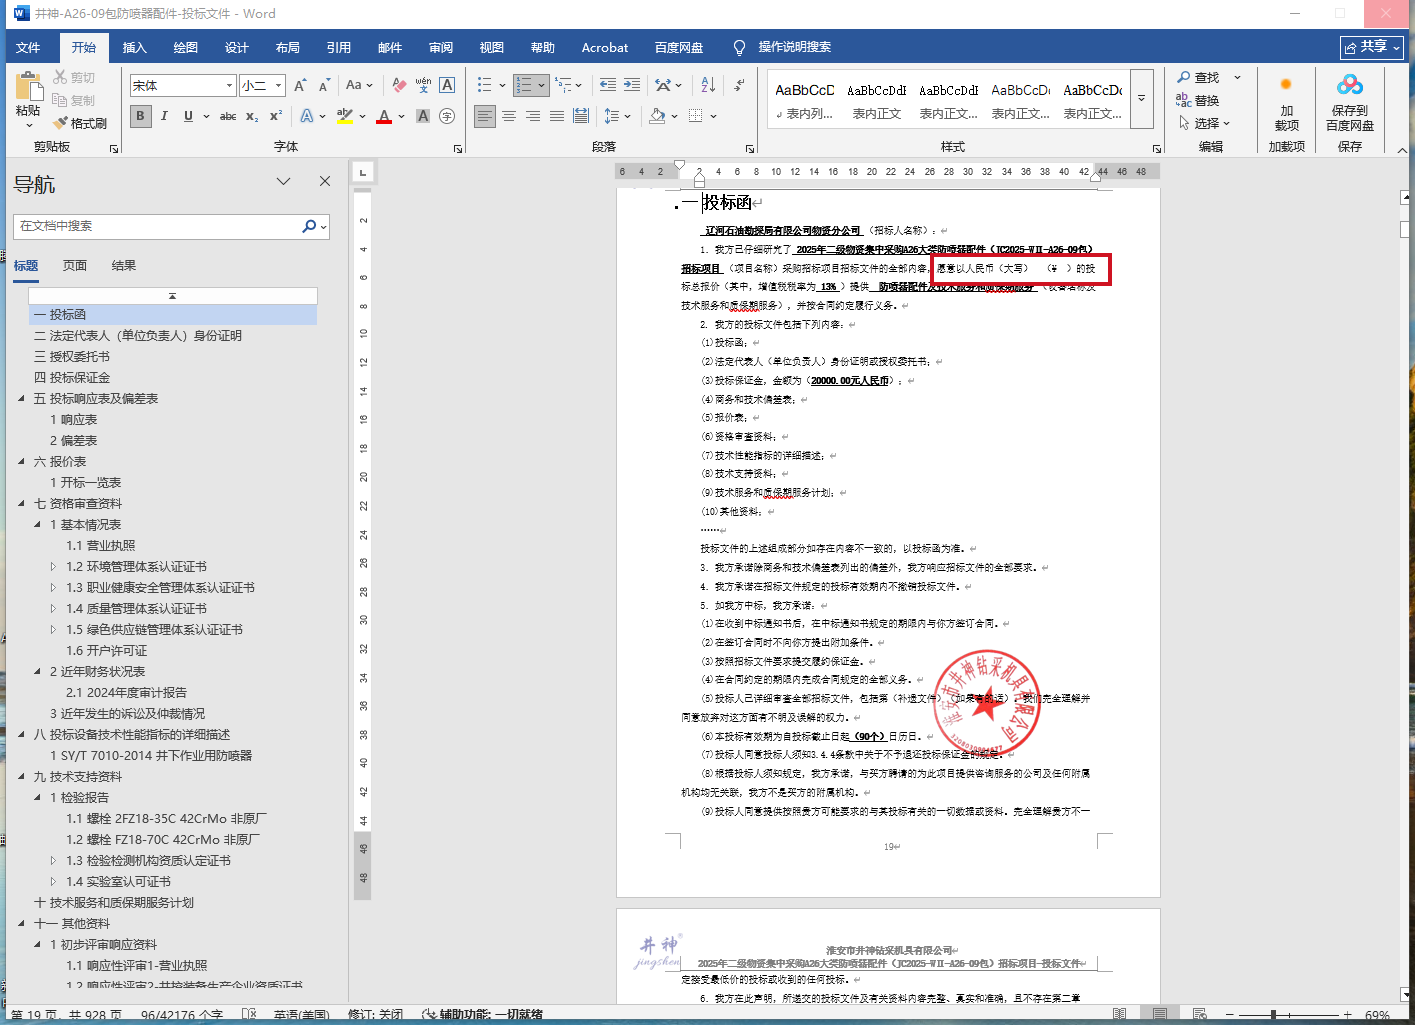Toggle italic formatting
This screenshot has height=1025, width=1415.
click(x=164, y=116)
